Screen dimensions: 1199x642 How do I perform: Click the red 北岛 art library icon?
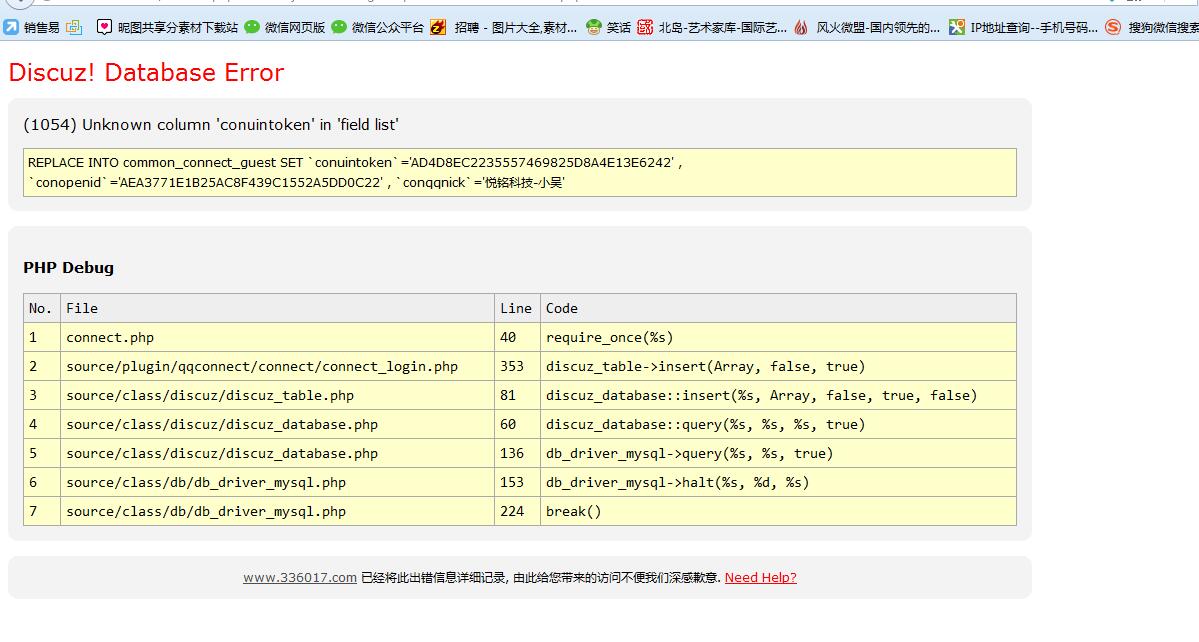tap(645, 27)
